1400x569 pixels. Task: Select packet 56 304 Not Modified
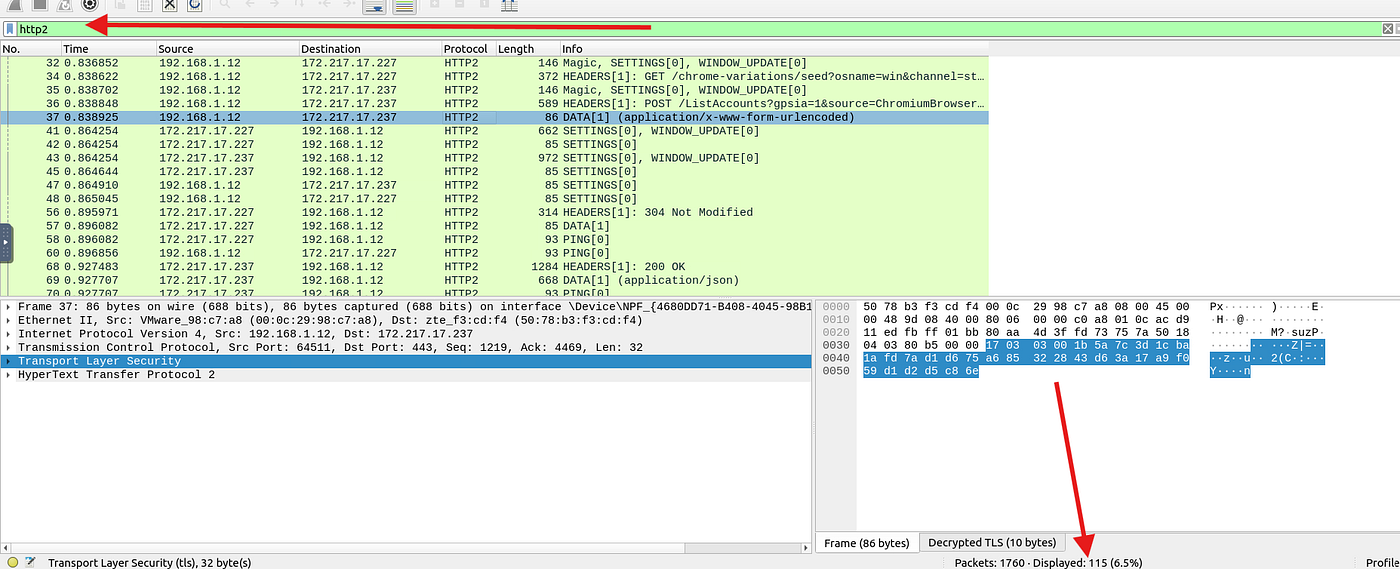tap(494, 212)
